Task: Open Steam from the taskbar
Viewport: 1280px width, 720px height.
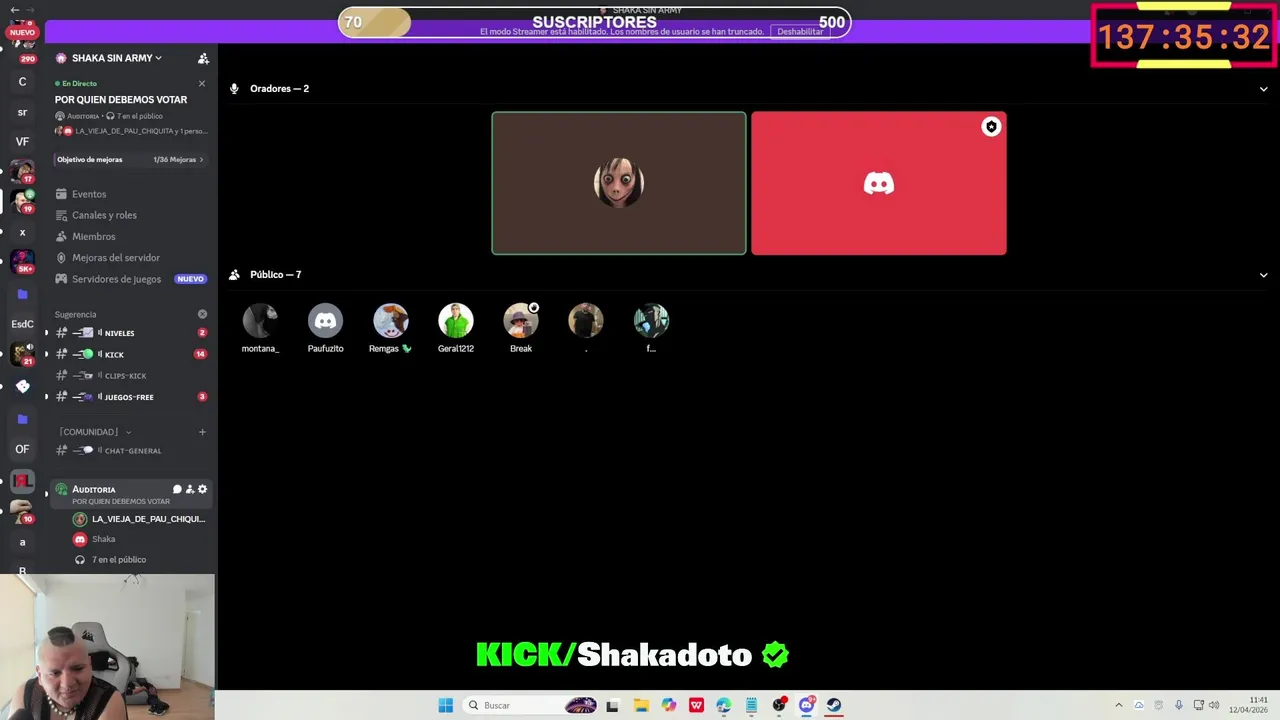Action: point(834,705)
